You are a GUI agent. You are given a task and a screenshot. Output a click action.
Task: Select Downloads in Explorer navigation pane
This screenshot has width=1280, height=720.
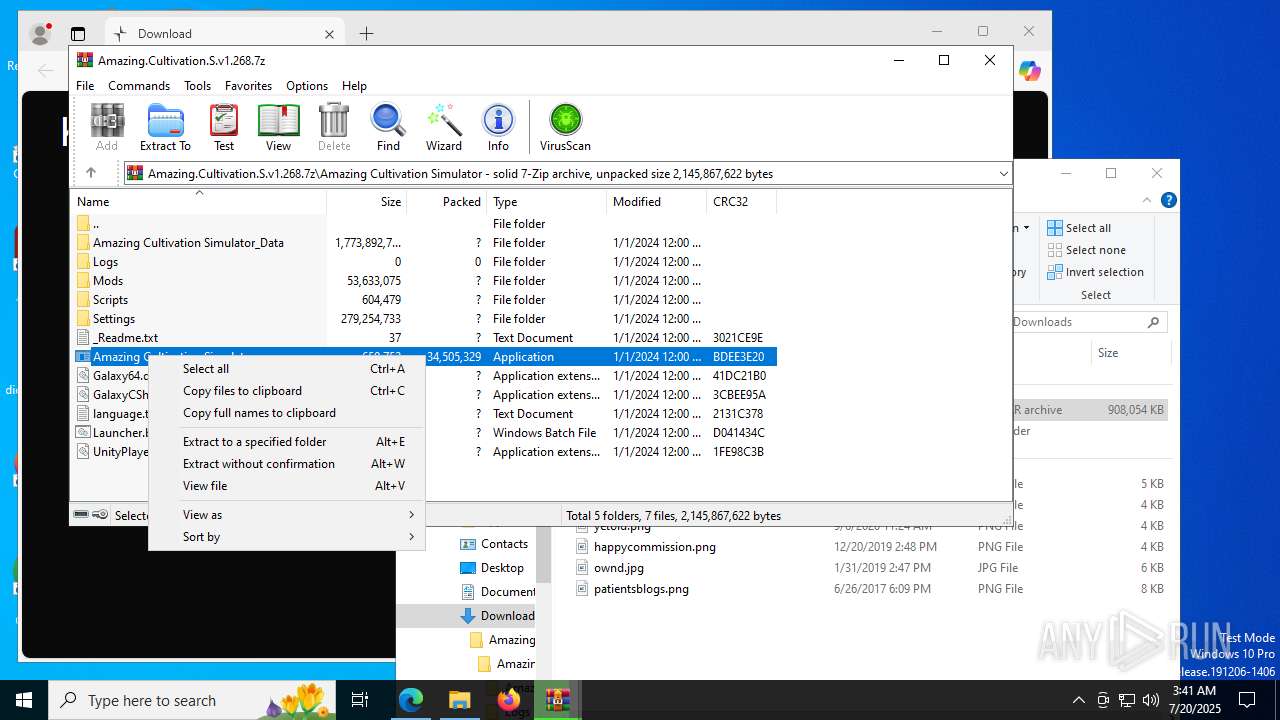(x=497, y=616)
